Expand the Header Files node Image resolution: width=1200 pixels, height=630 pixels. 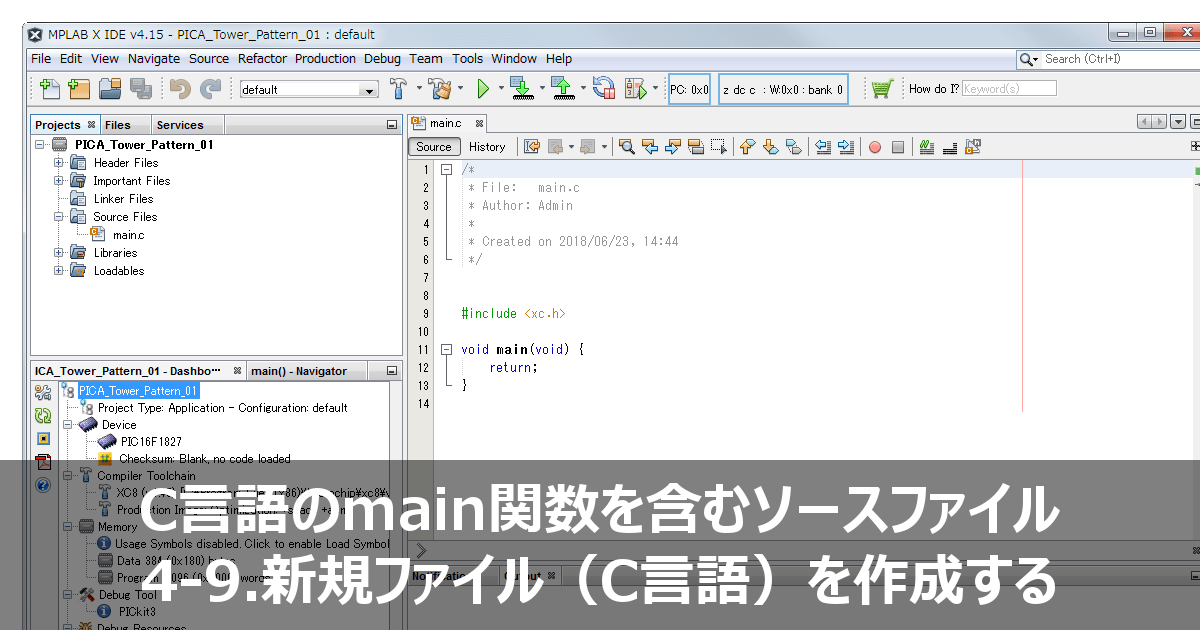click(x=58, y=162)
